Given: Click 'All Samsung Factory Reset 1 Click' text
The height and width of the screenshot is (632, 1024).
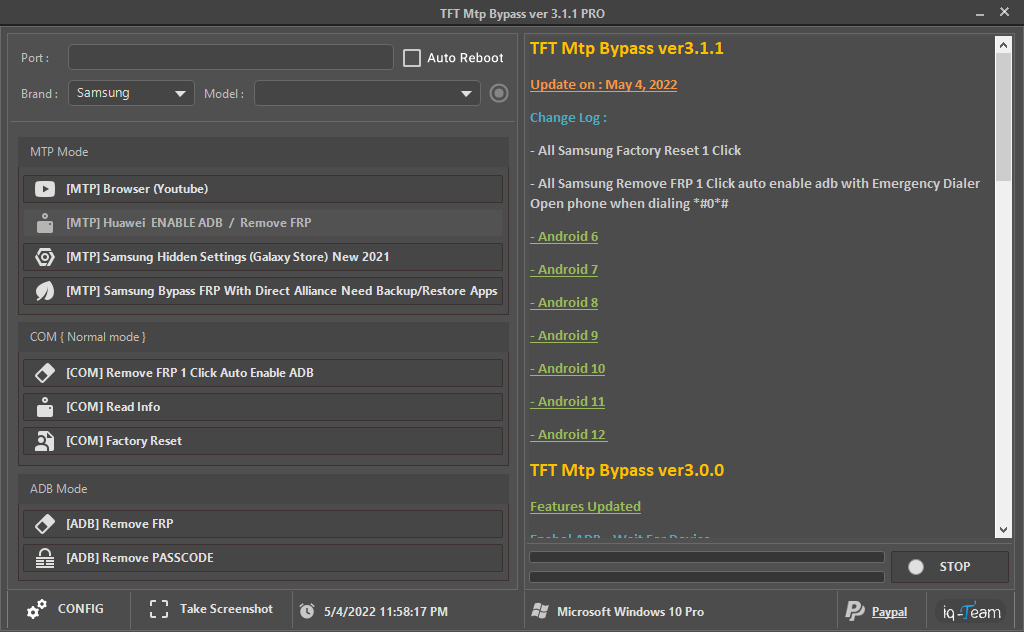Looking at the screenshot, I should (x=639, y=151).
